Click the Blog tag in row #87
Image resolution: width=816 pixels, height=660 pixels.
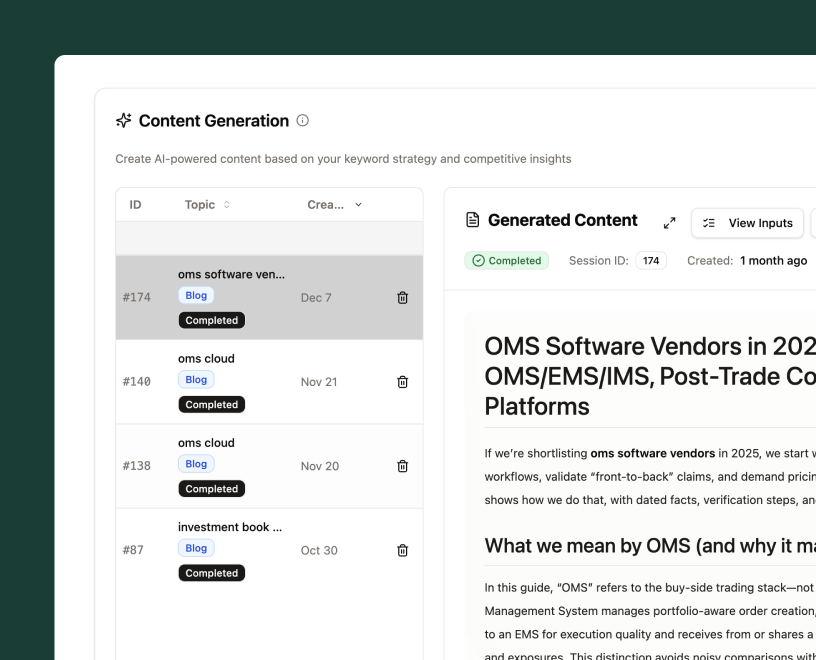196,548
